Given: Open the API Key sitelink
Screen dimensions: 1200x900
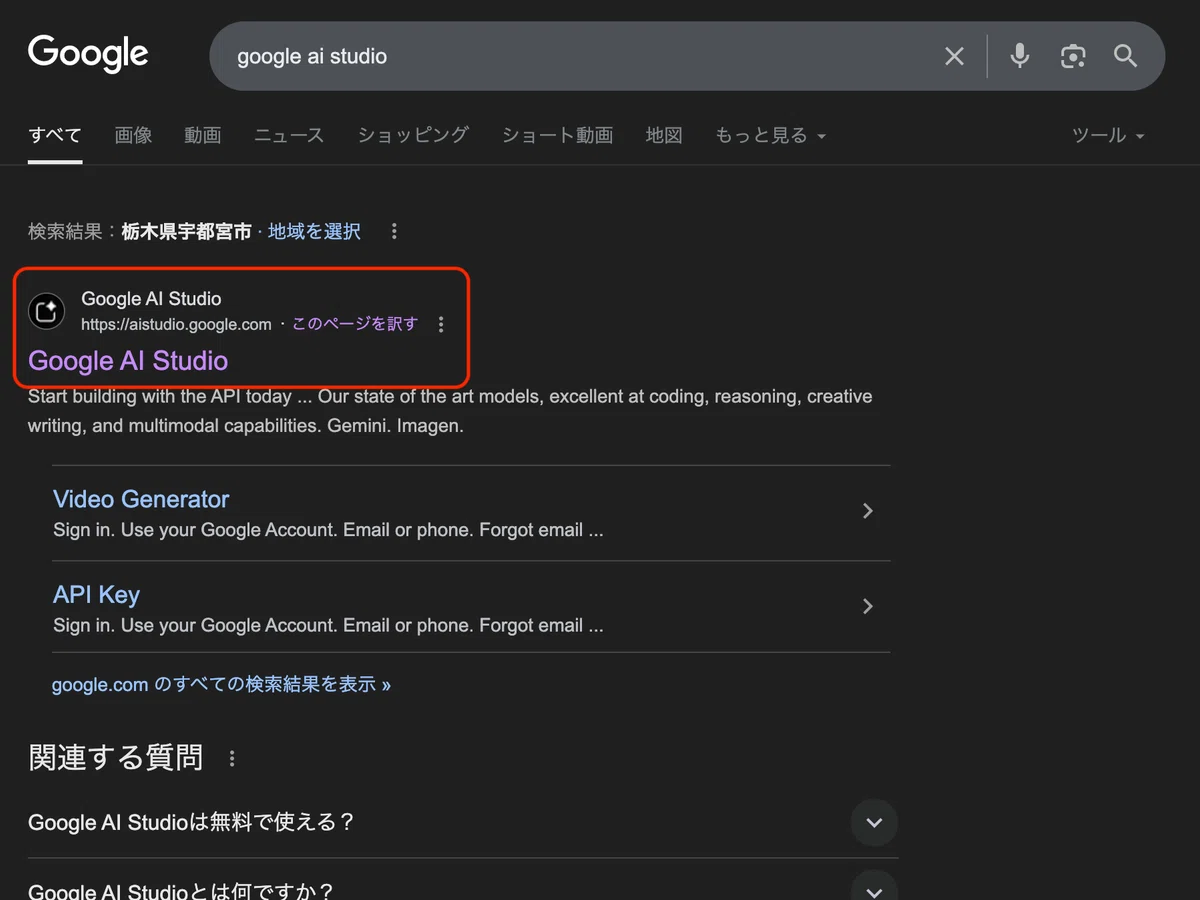Looking at the screenshot, I should 96,595.
